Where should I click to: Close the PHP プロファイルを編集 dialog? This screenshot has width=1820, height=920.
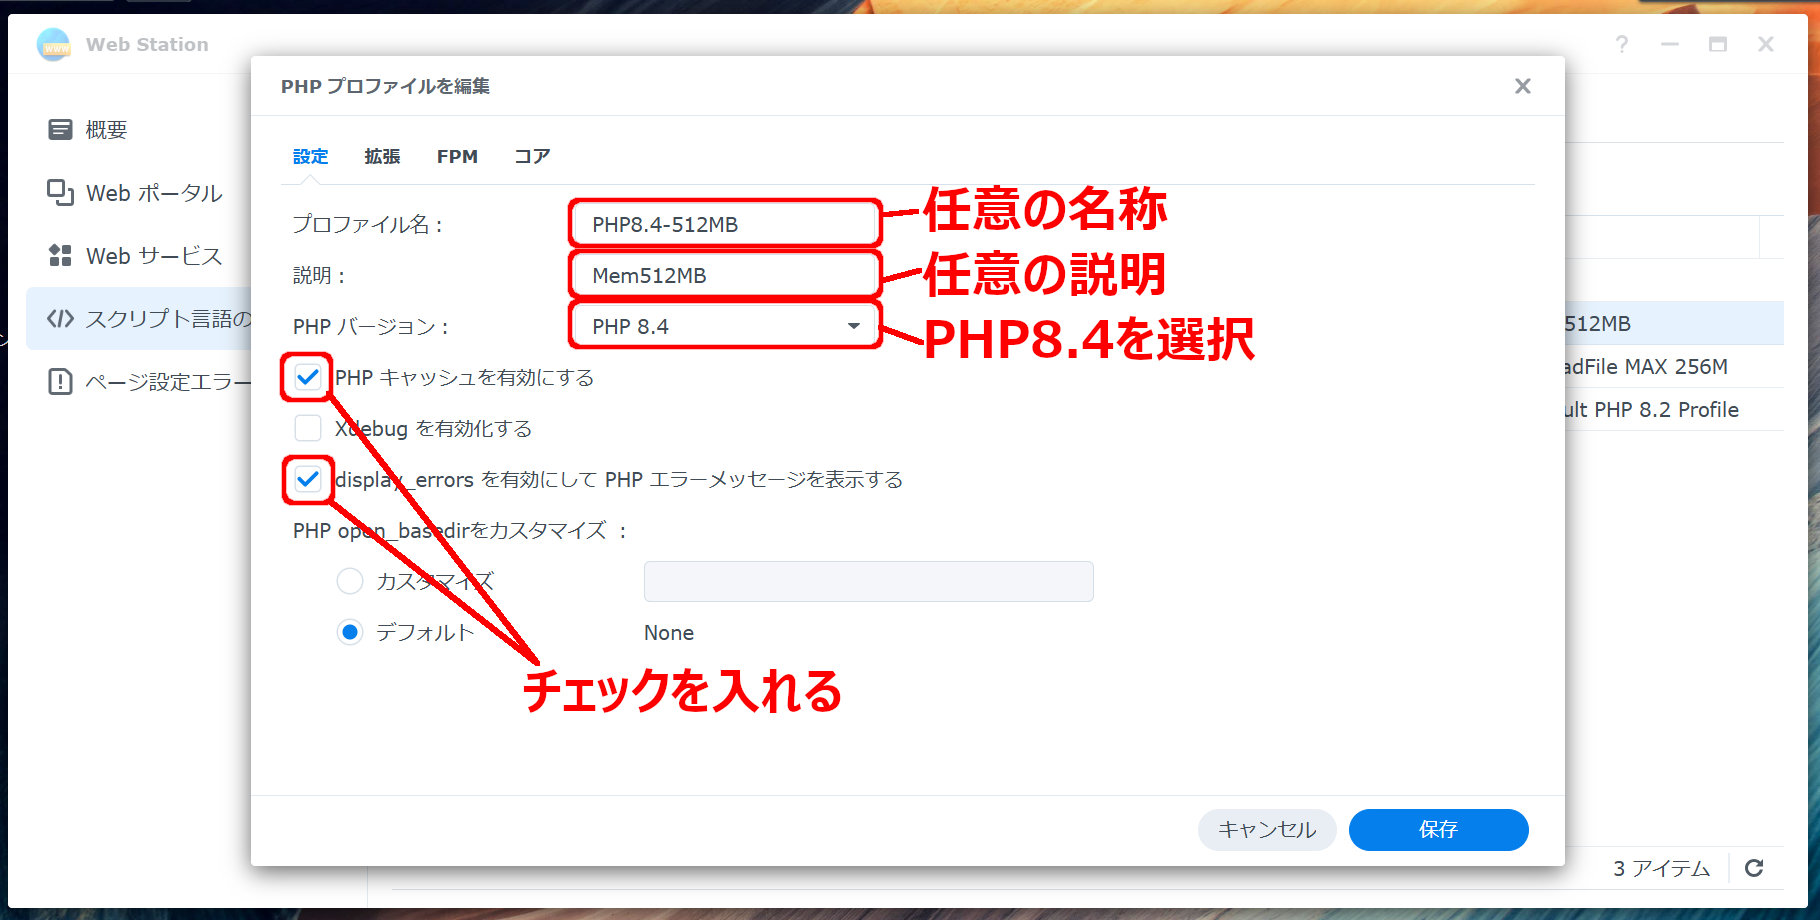[x=1522, y=86]
